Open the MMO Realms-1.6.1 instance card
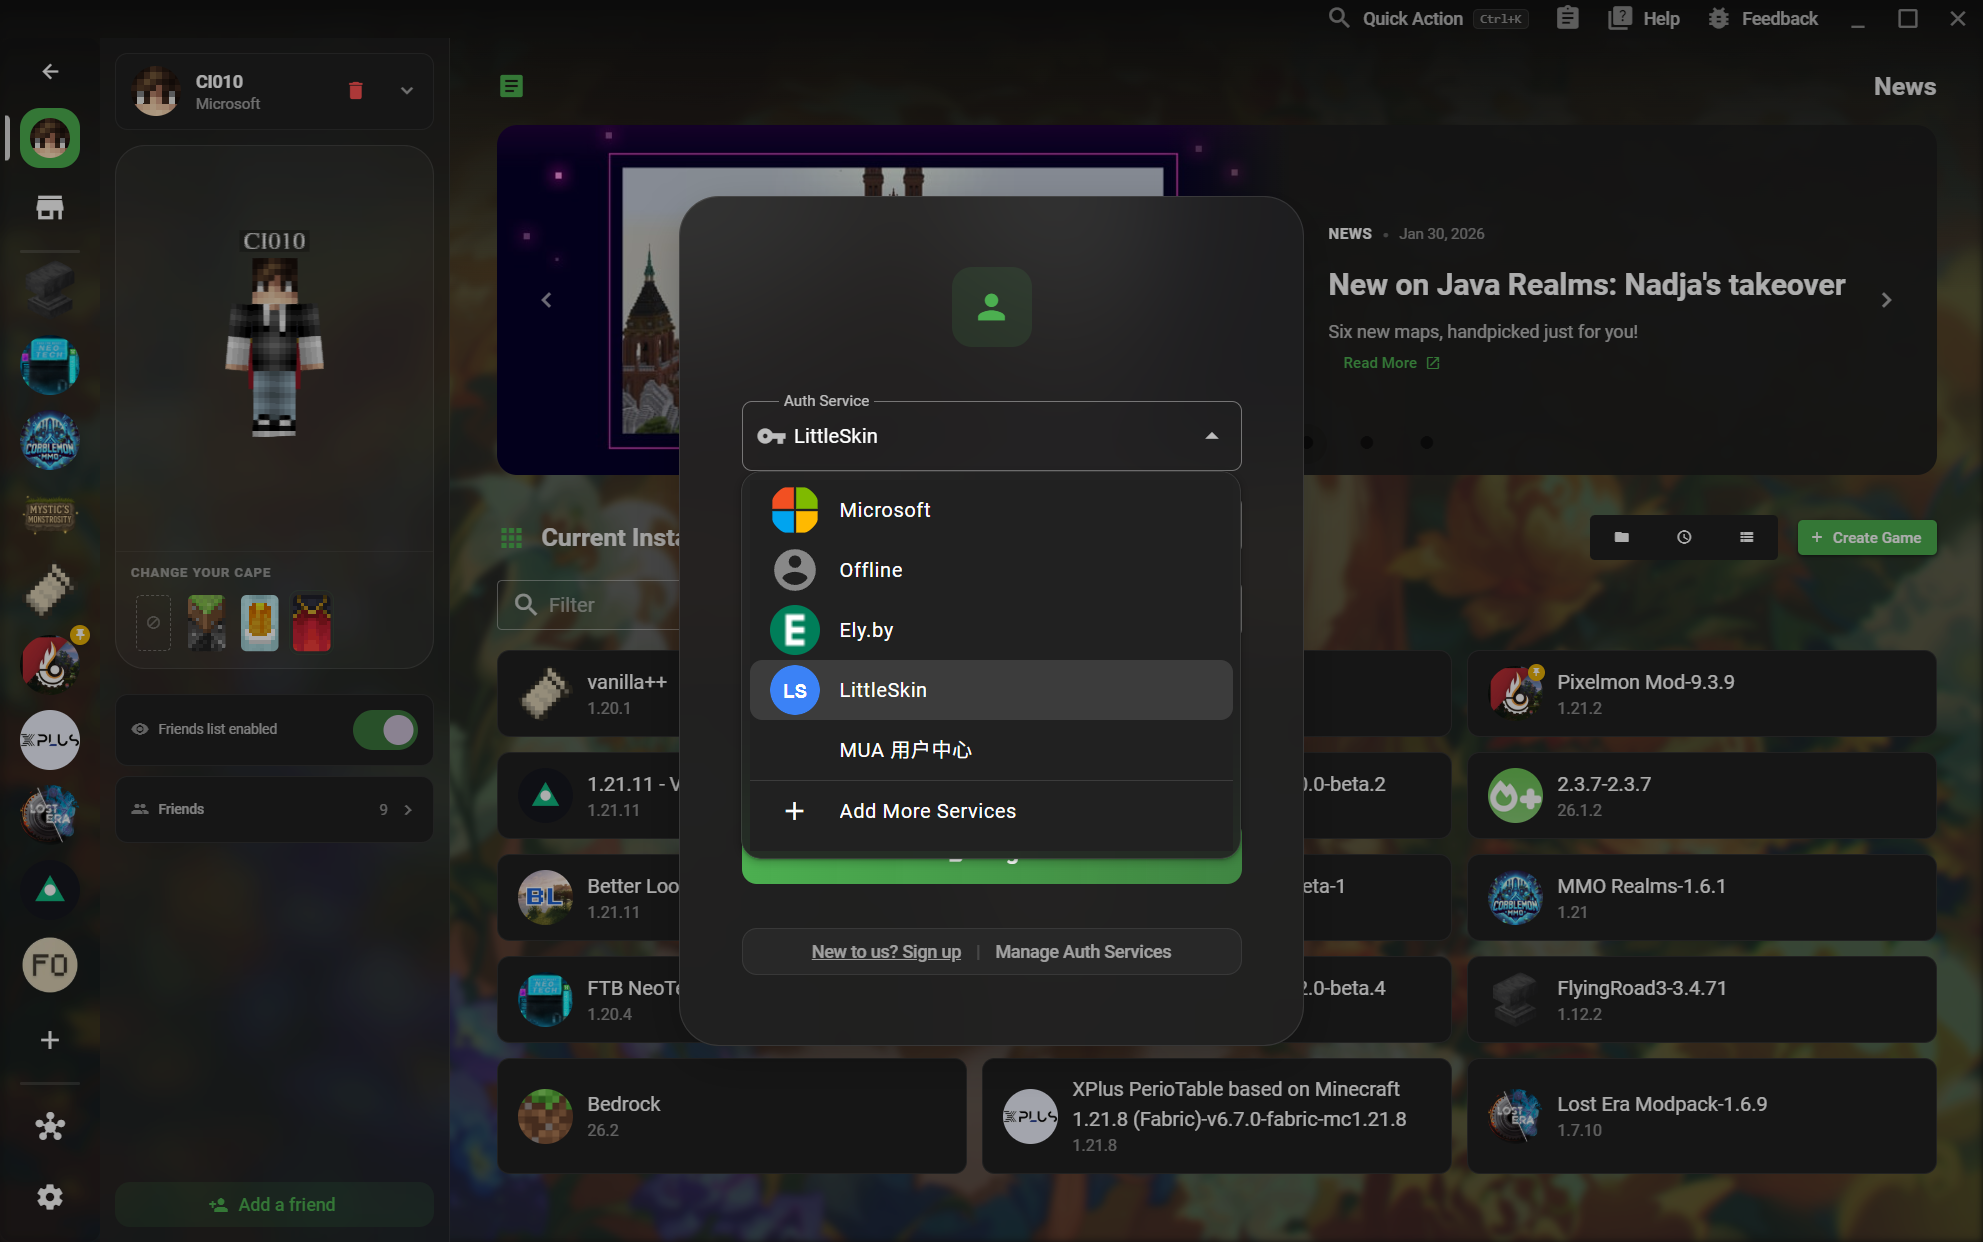The image size is (1983, 1242). [1701, 898]
